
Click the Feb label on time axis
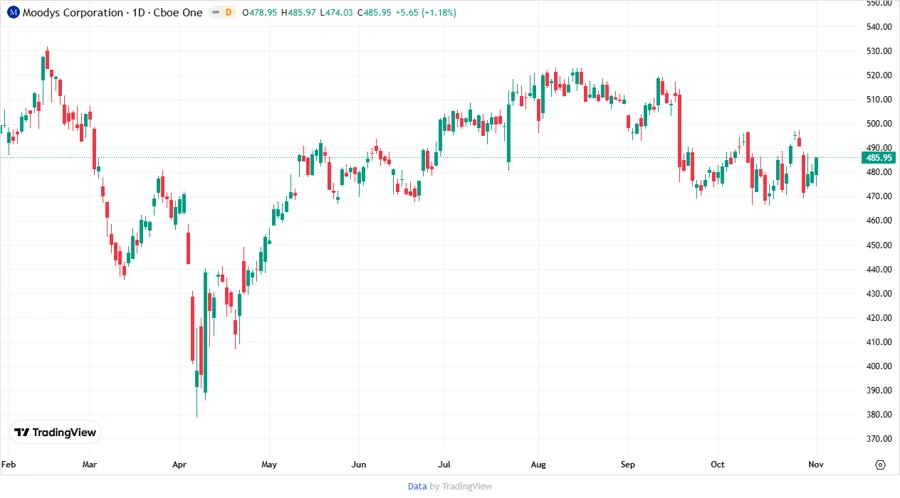tap(8, 465)
